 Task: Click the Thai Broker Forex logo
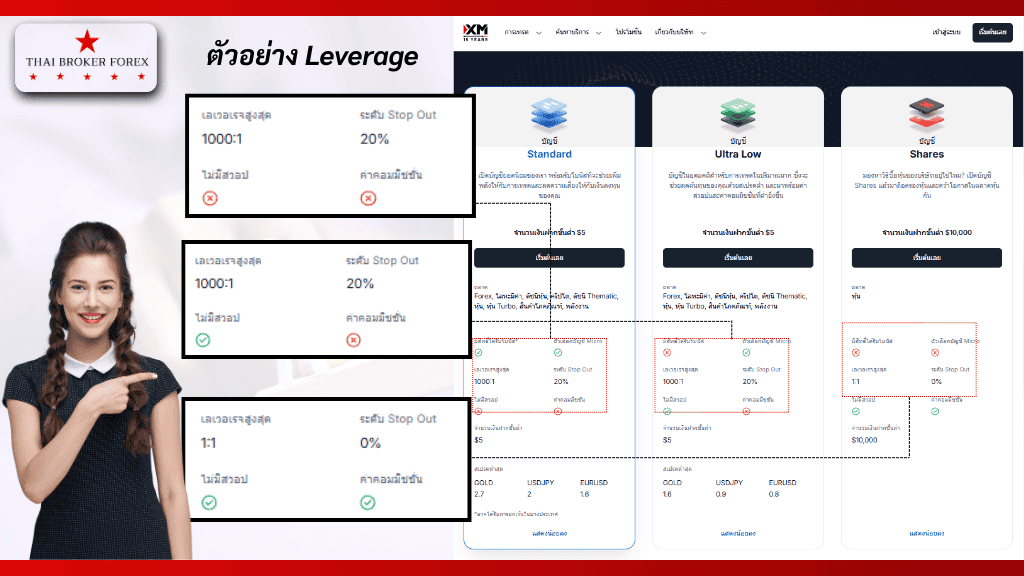[87, 58]
